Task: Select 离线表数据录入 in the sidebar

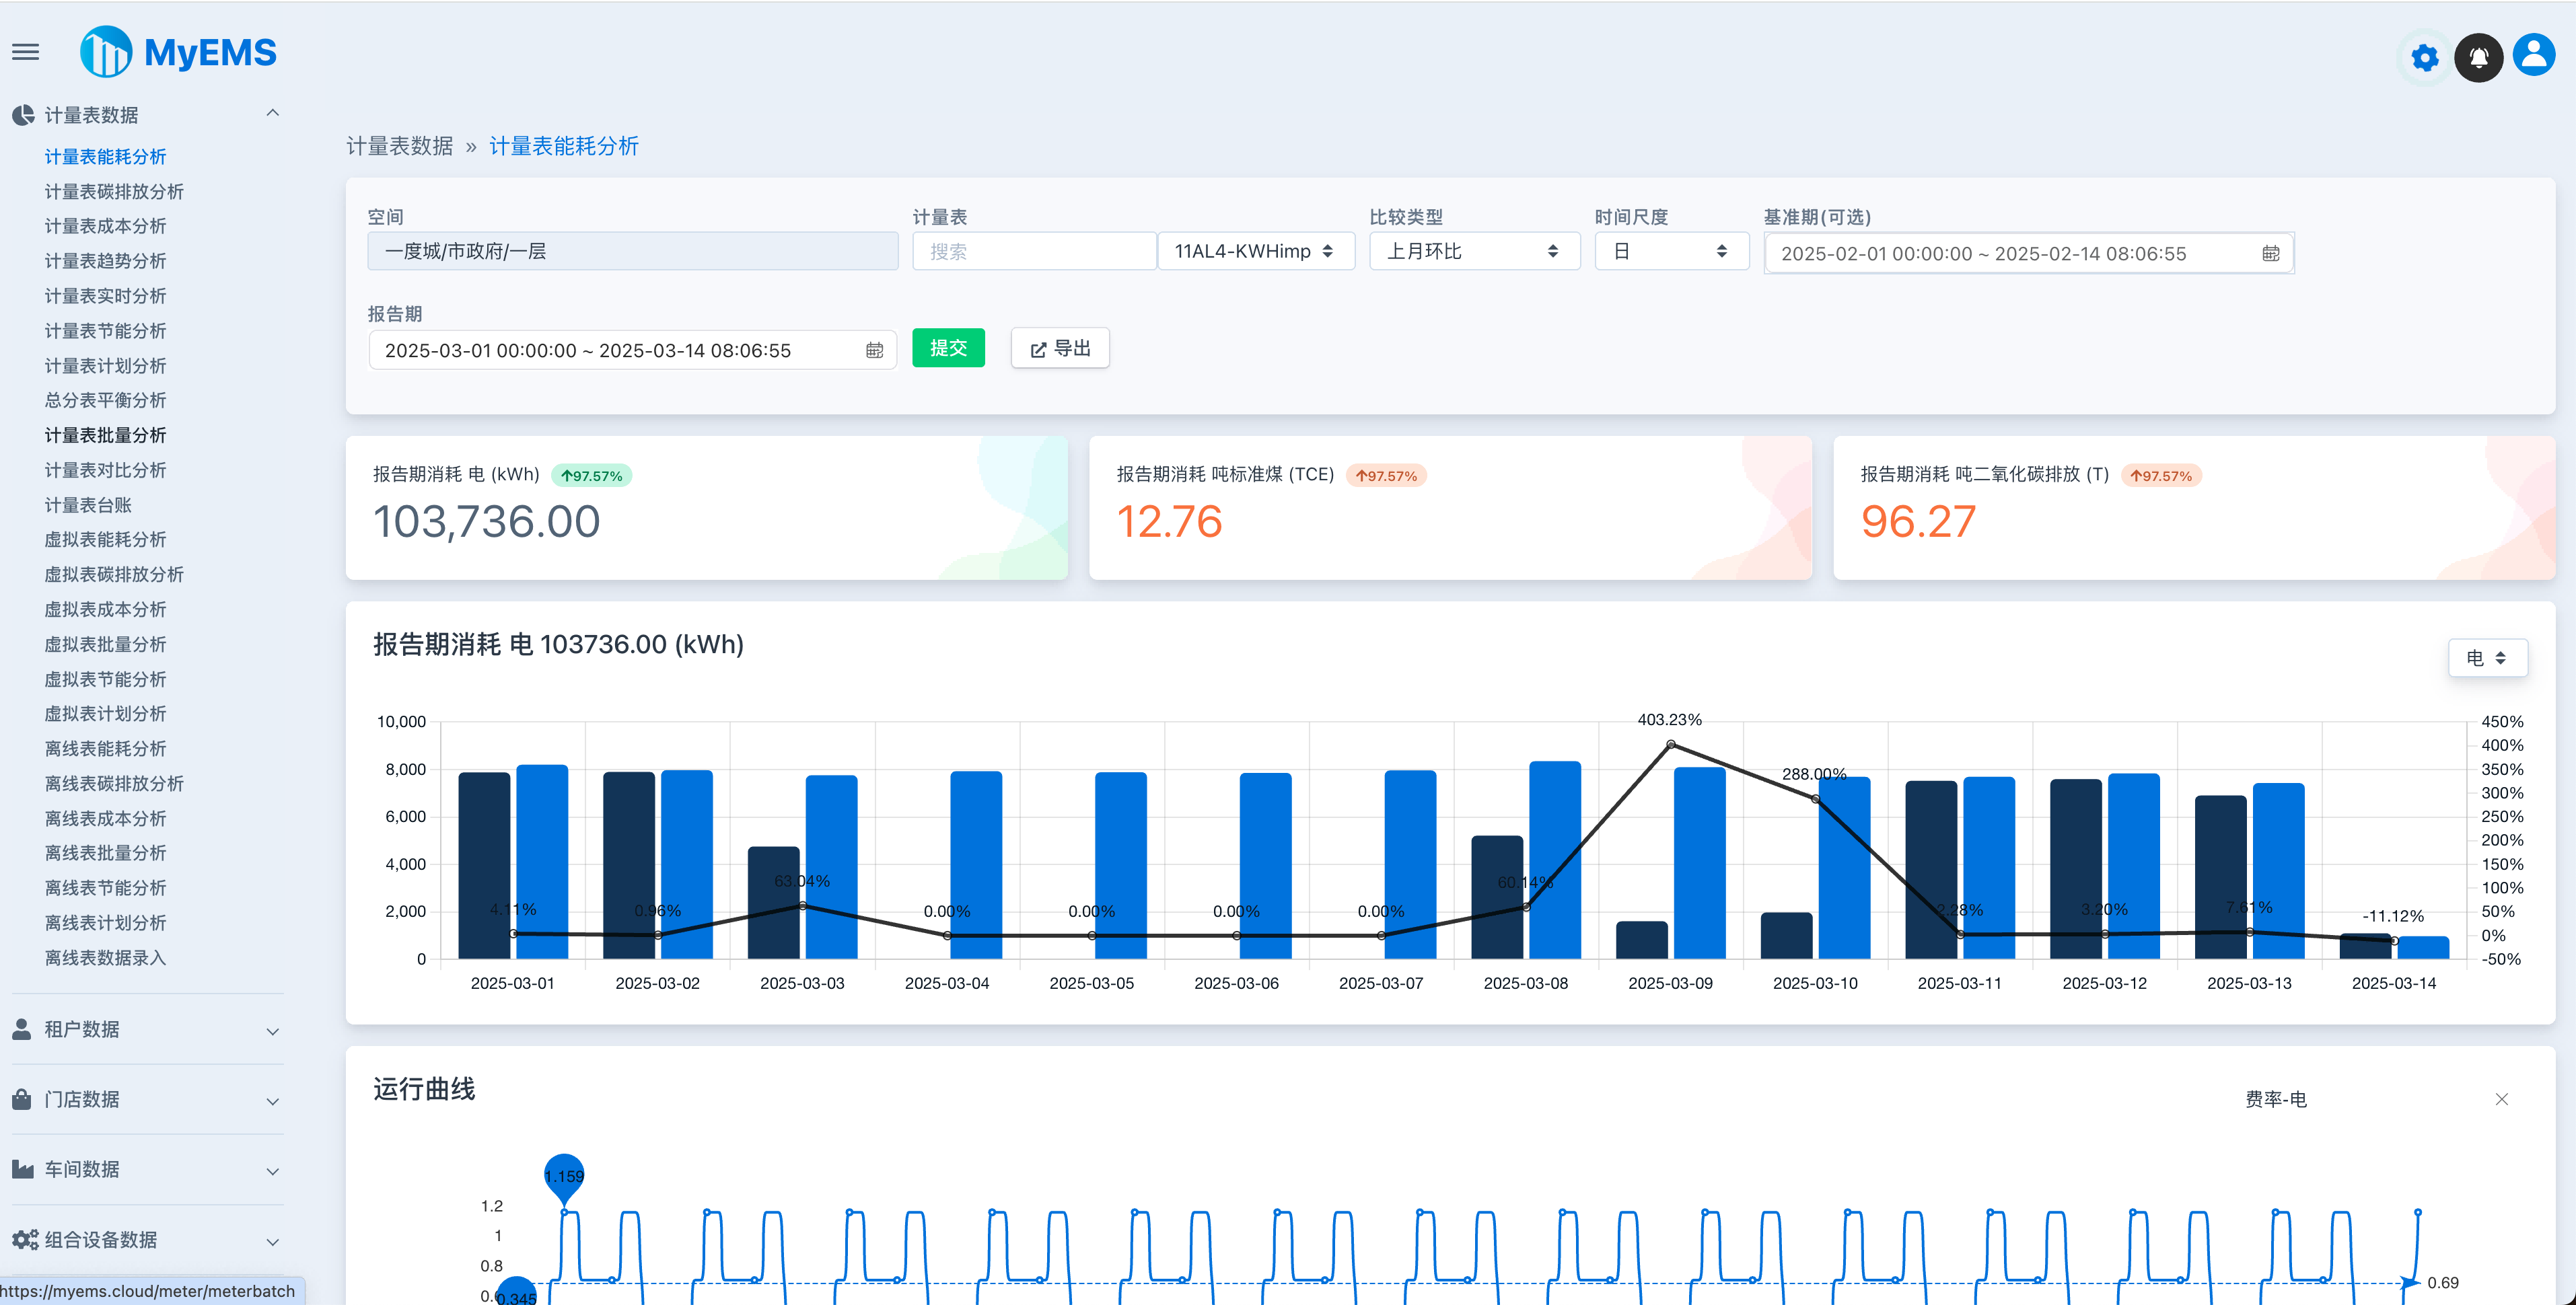Action: [x=106, y=957]
